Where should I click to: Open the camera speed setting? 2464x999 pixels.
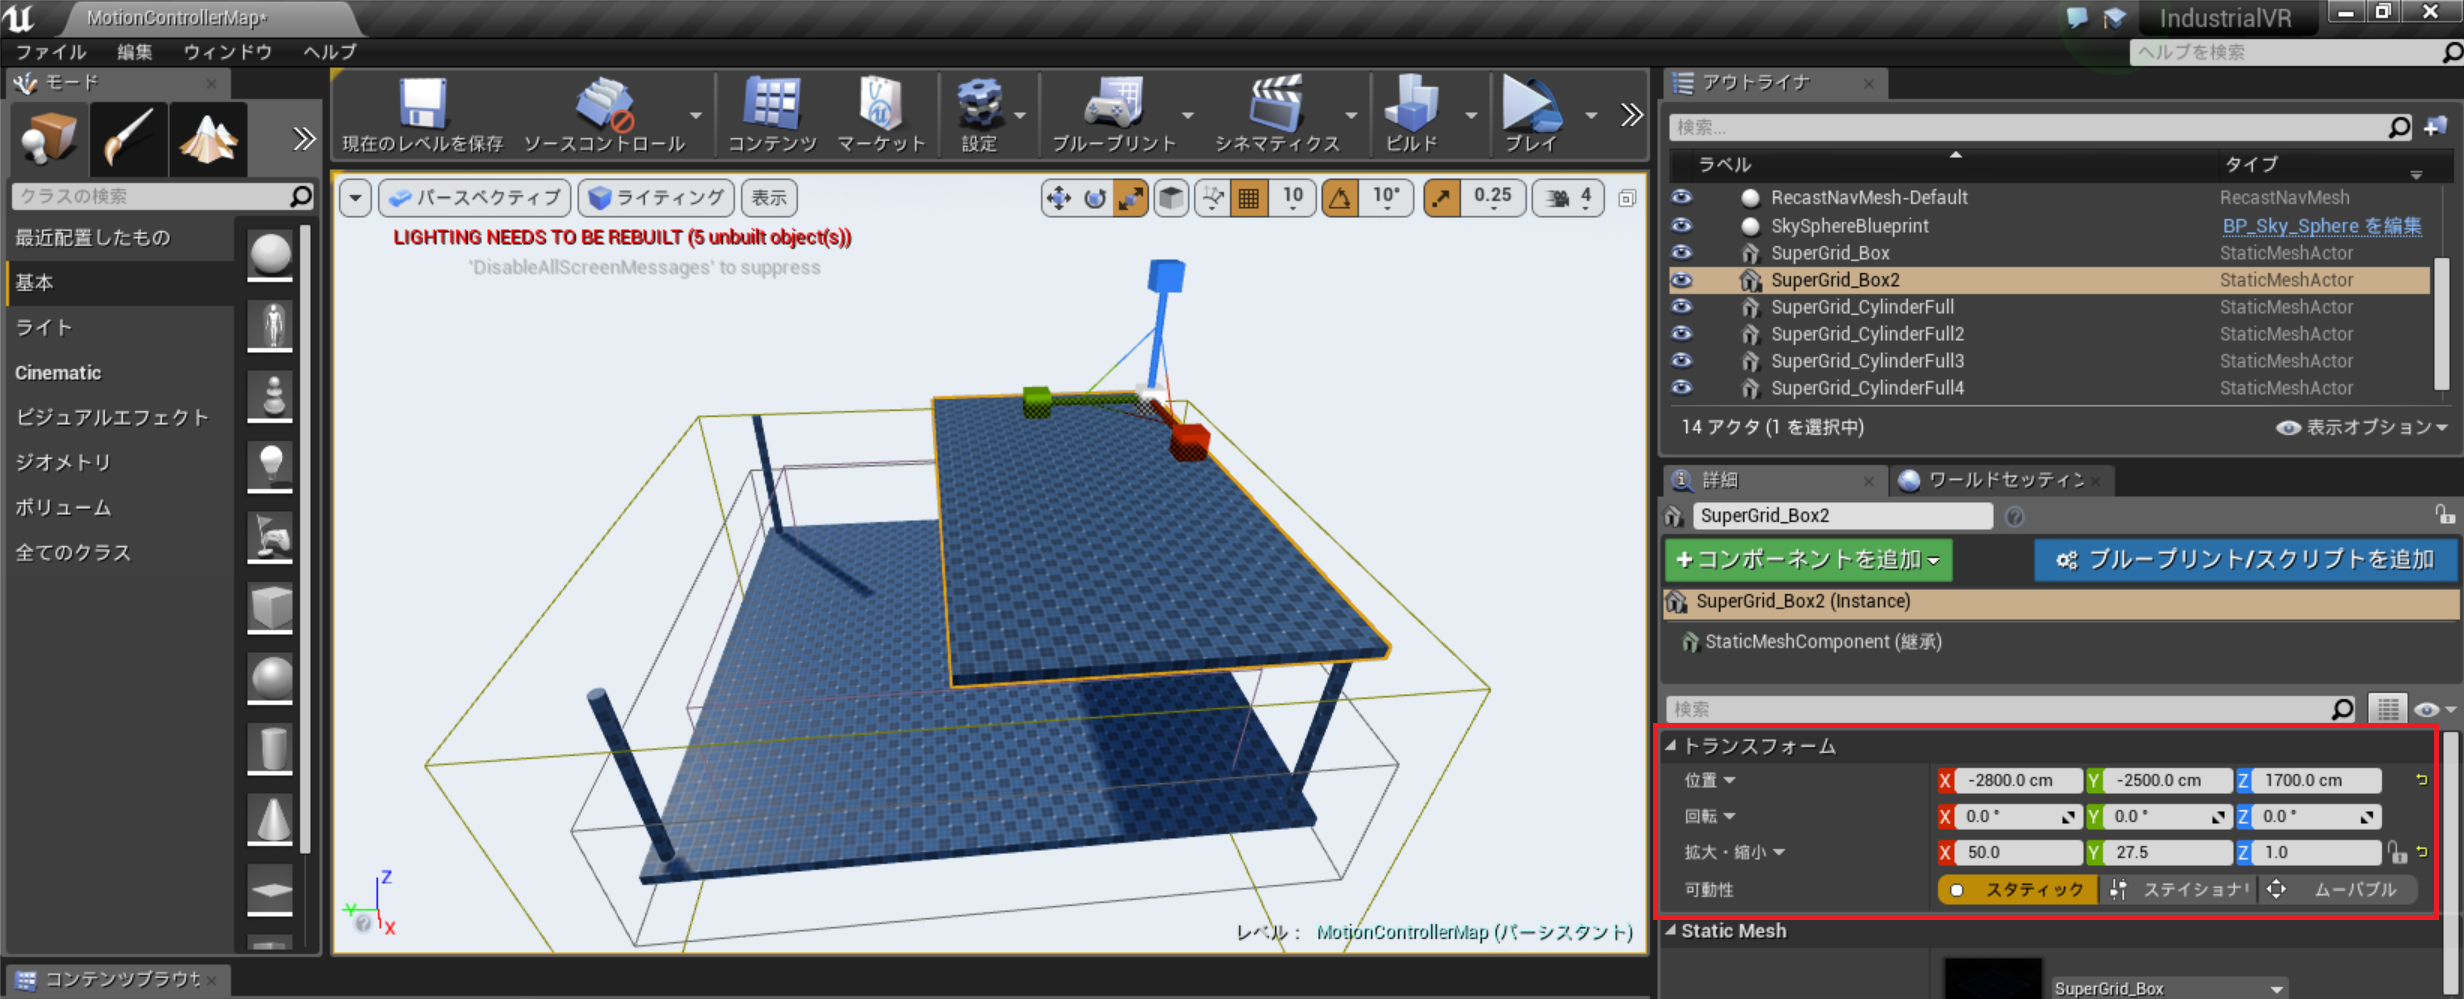pos(1568,198)
